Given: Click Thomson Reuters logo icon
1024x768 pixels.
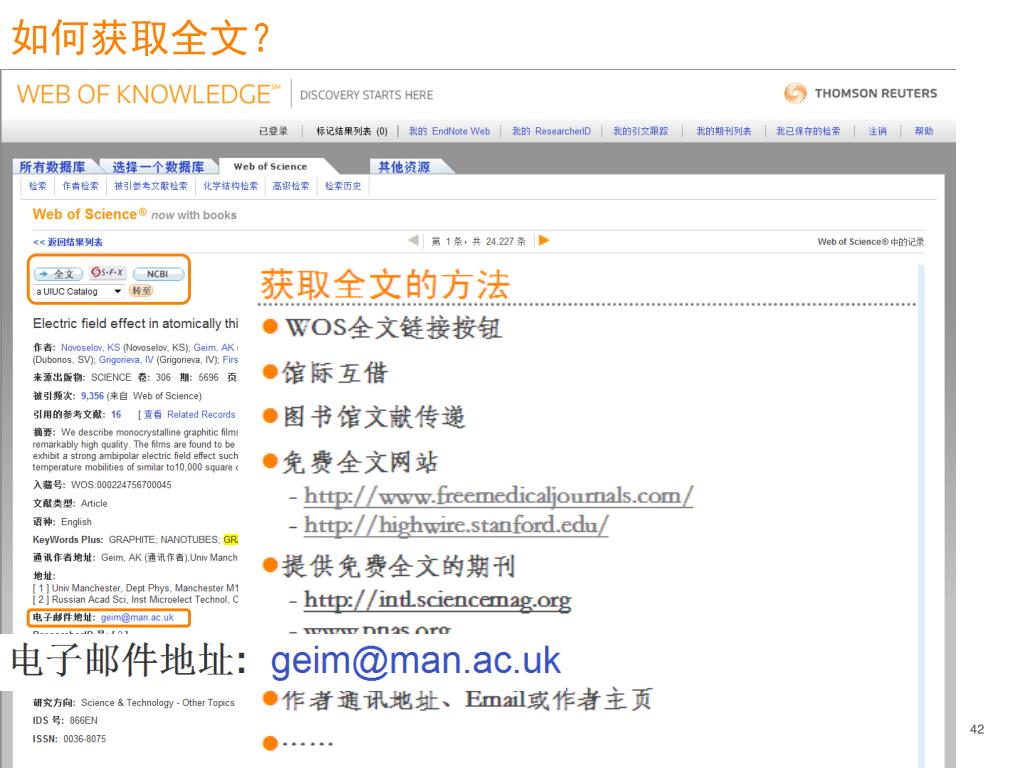Looking at the screenshot, I should coord(795,93).
